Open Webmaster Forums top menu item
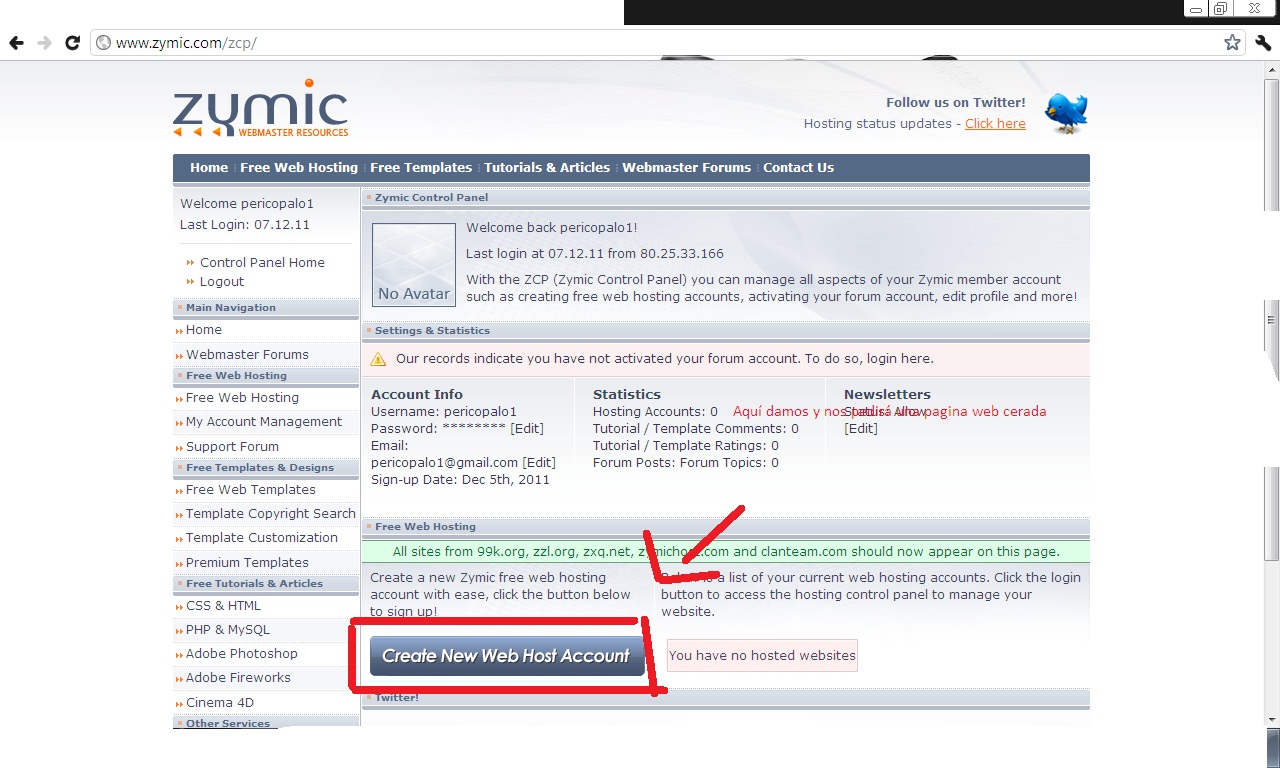The height and width of the screenshot is (768, 1280). (686, 168)
